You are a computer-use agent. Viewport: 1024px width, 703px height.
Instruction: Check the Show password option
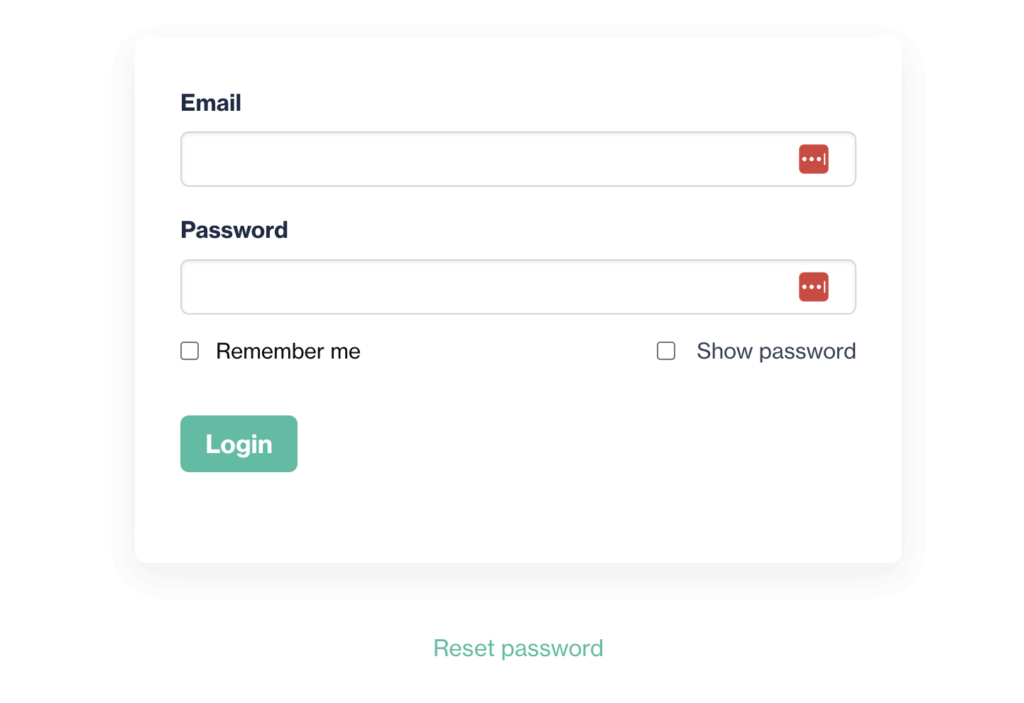666,351
